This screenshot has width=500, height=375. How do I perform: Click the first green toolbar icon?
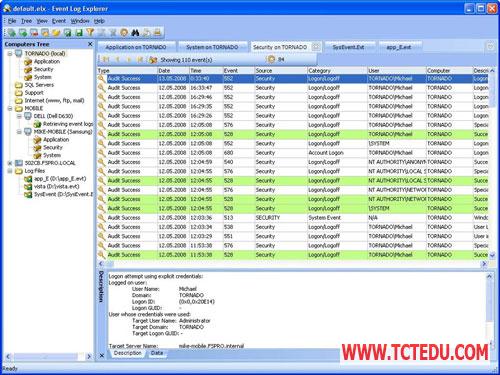point(12,32)
